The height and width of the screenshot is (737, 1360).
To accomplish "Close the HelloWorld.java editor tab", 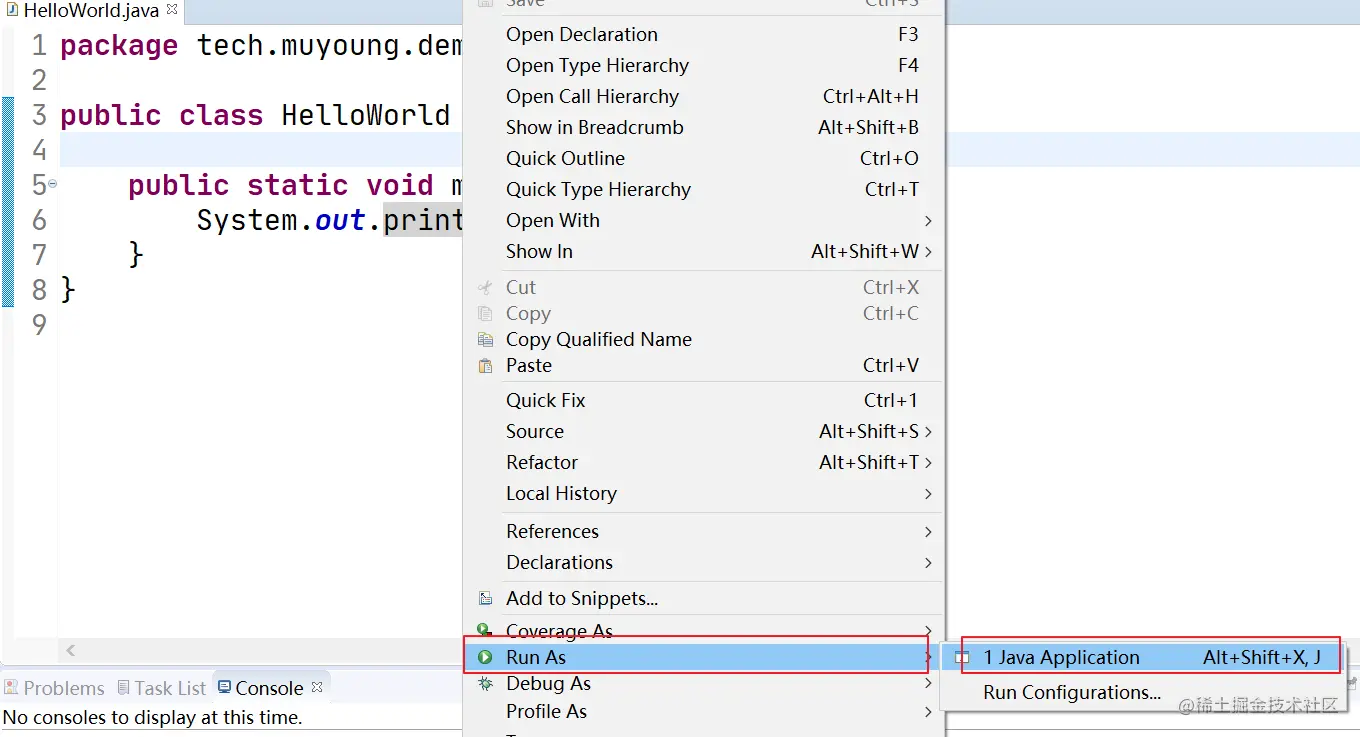I will pyautogui.click(x=172, y=9).
